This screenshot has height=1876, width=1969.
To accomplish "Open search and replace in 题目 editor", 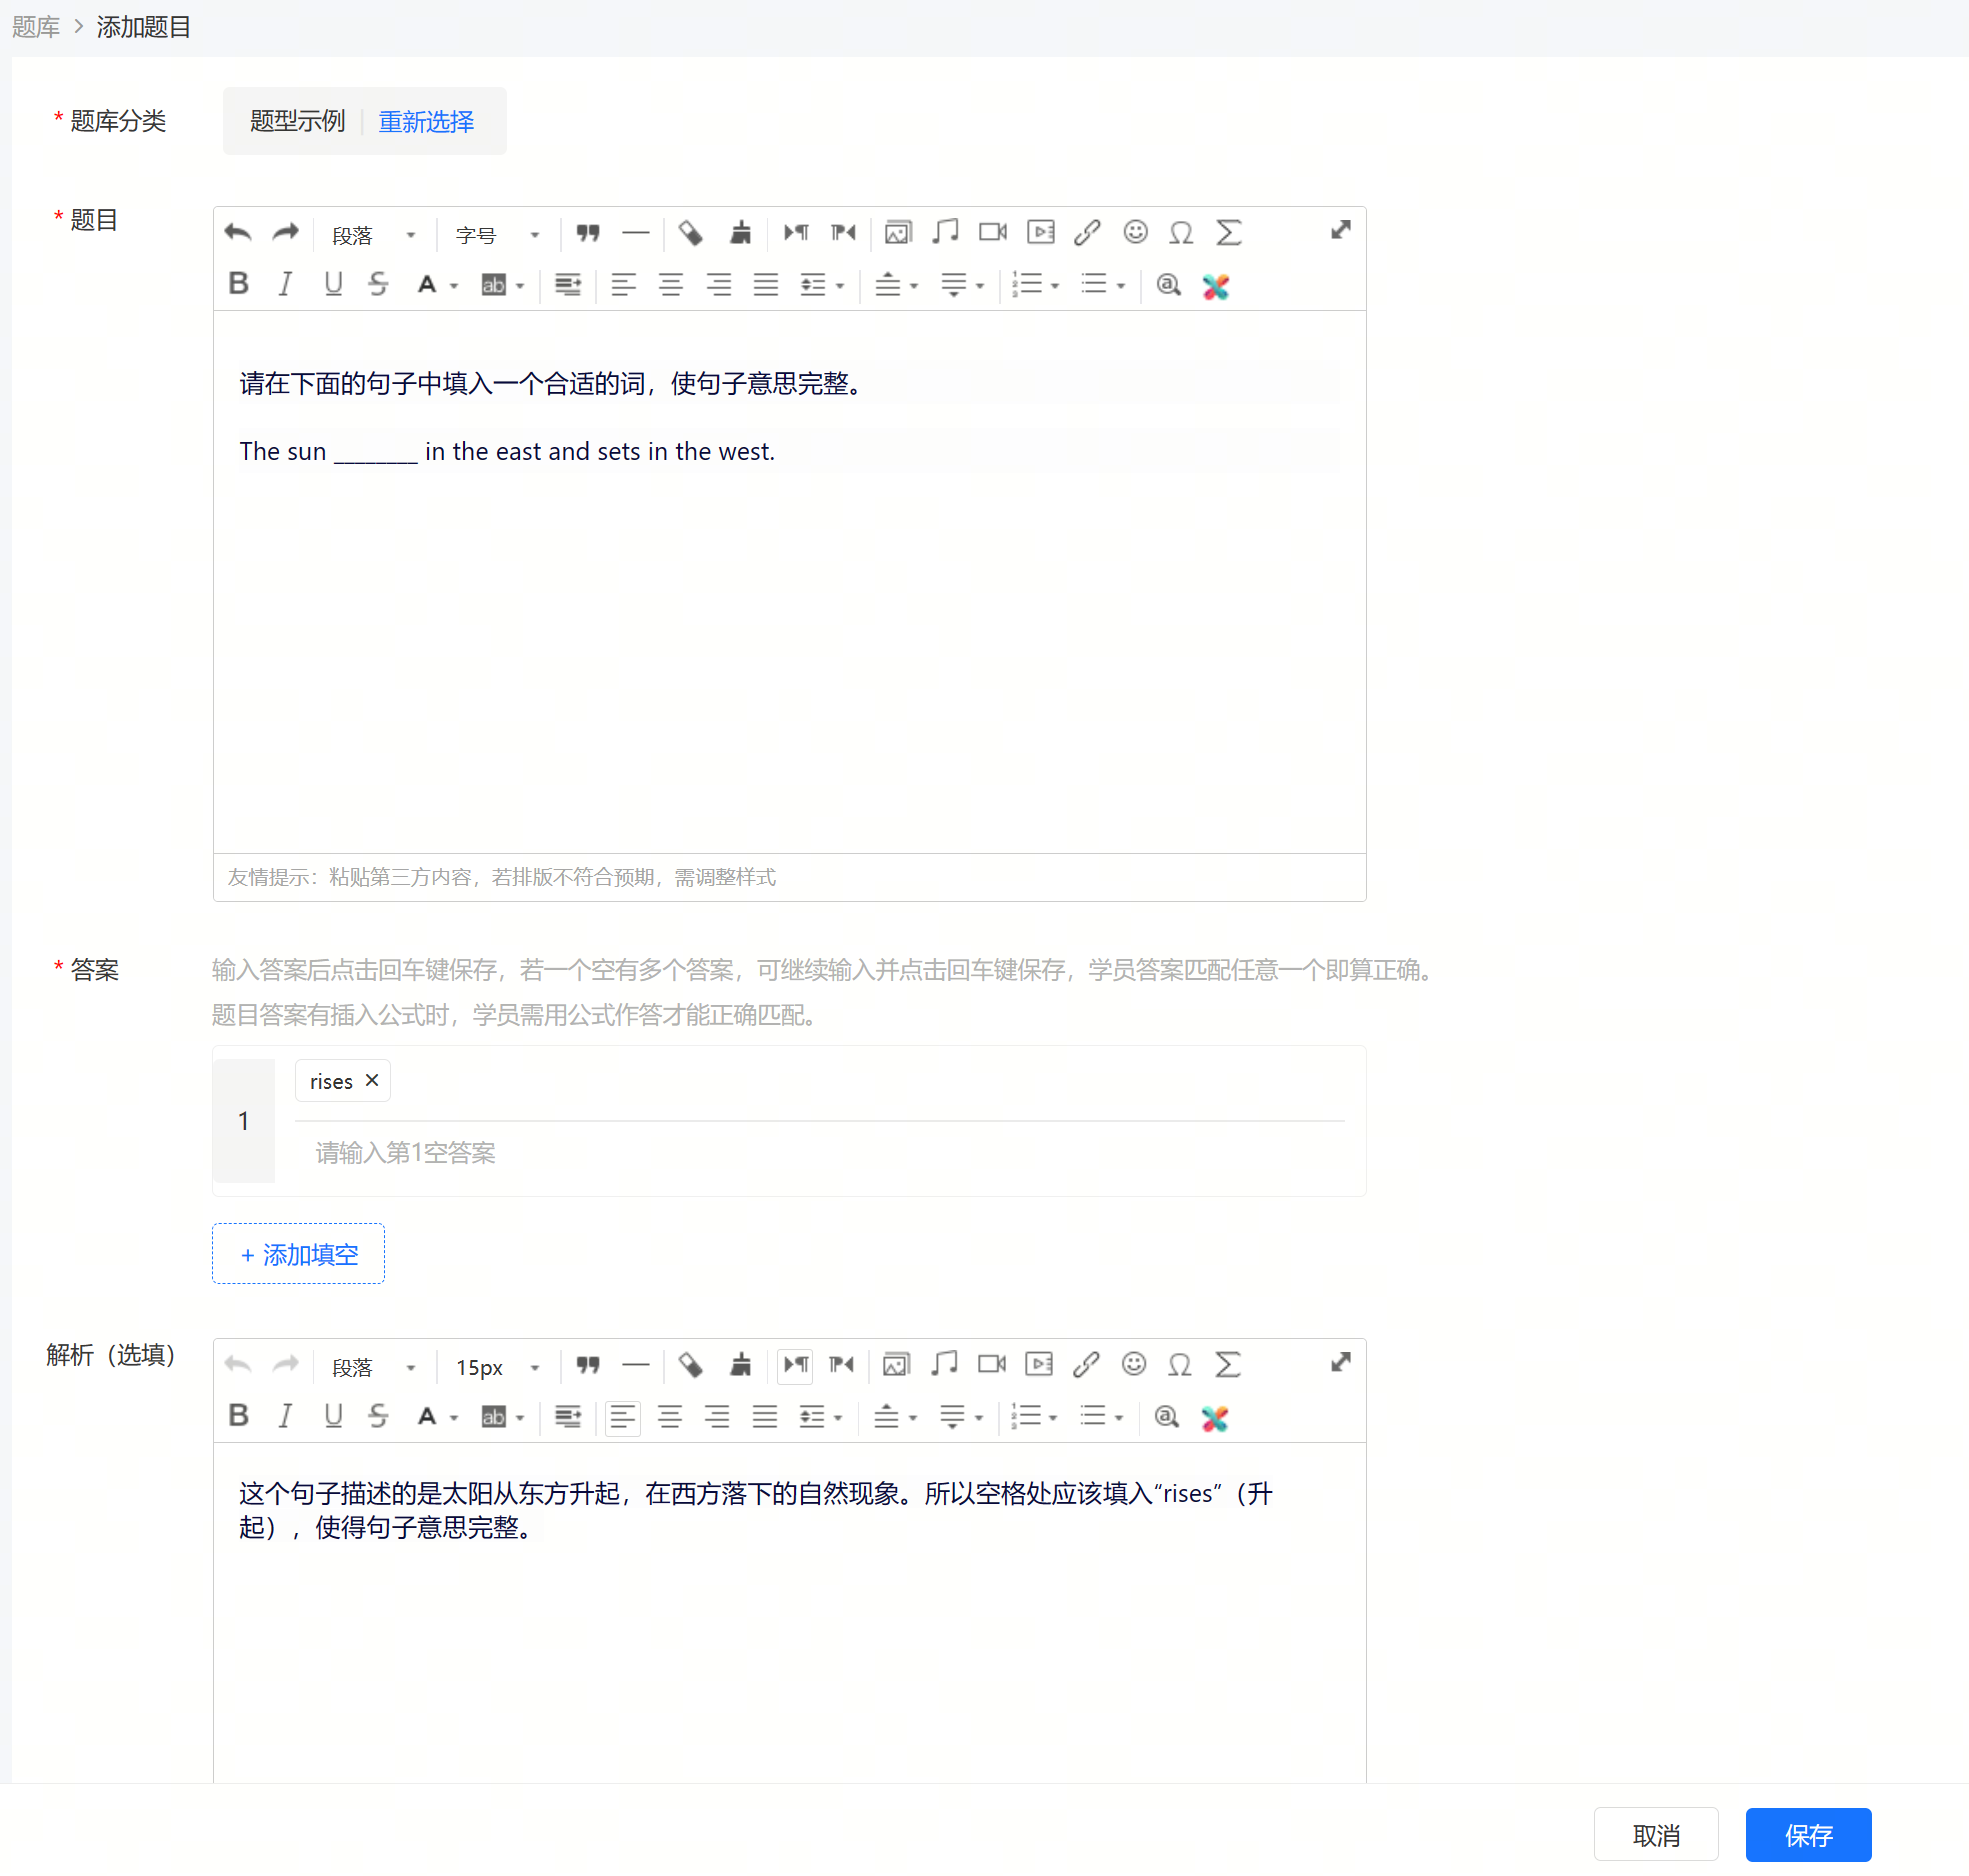I will (x=1168, y=285).
